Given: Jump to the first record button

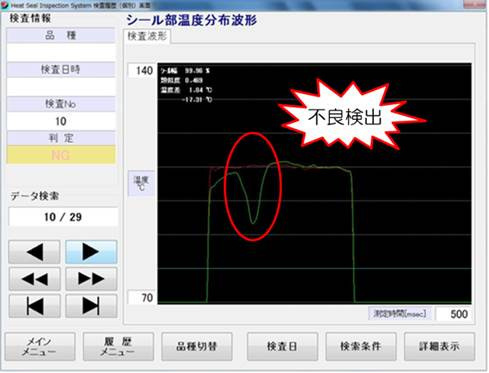Looking at the screenshot, I should (34, 306).
